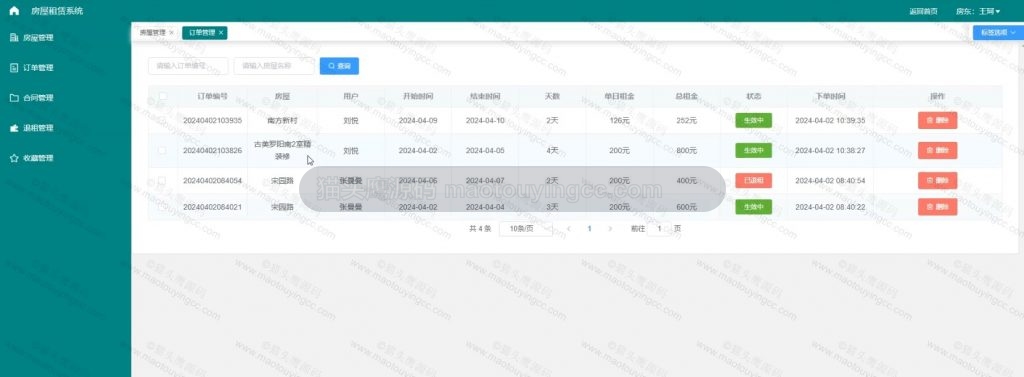Click the daily rent 126元
Image resolution: width=1024 pixels, height=377 pixels.
pyautogui.click(x=619, y=120)
